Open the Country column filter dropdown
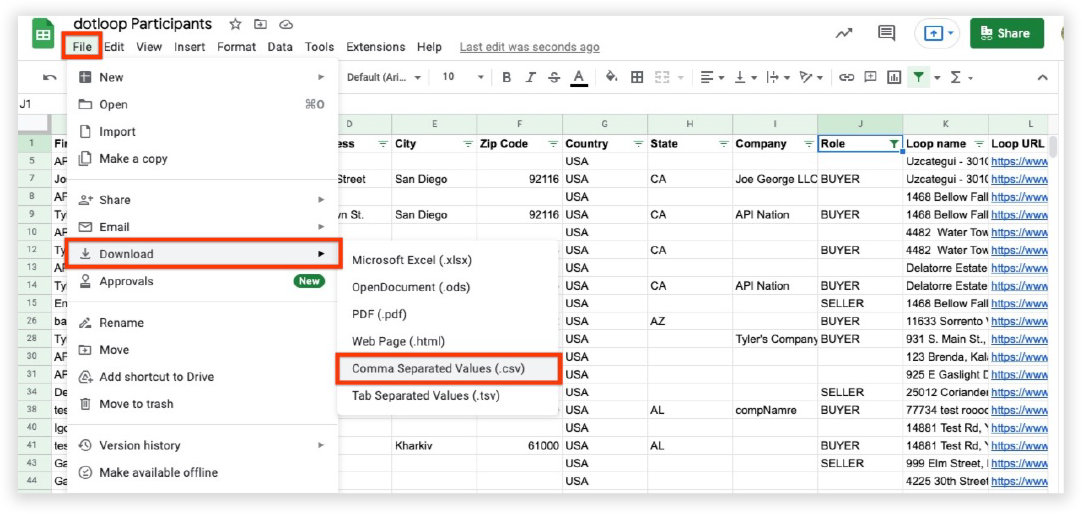 (638, 144)
